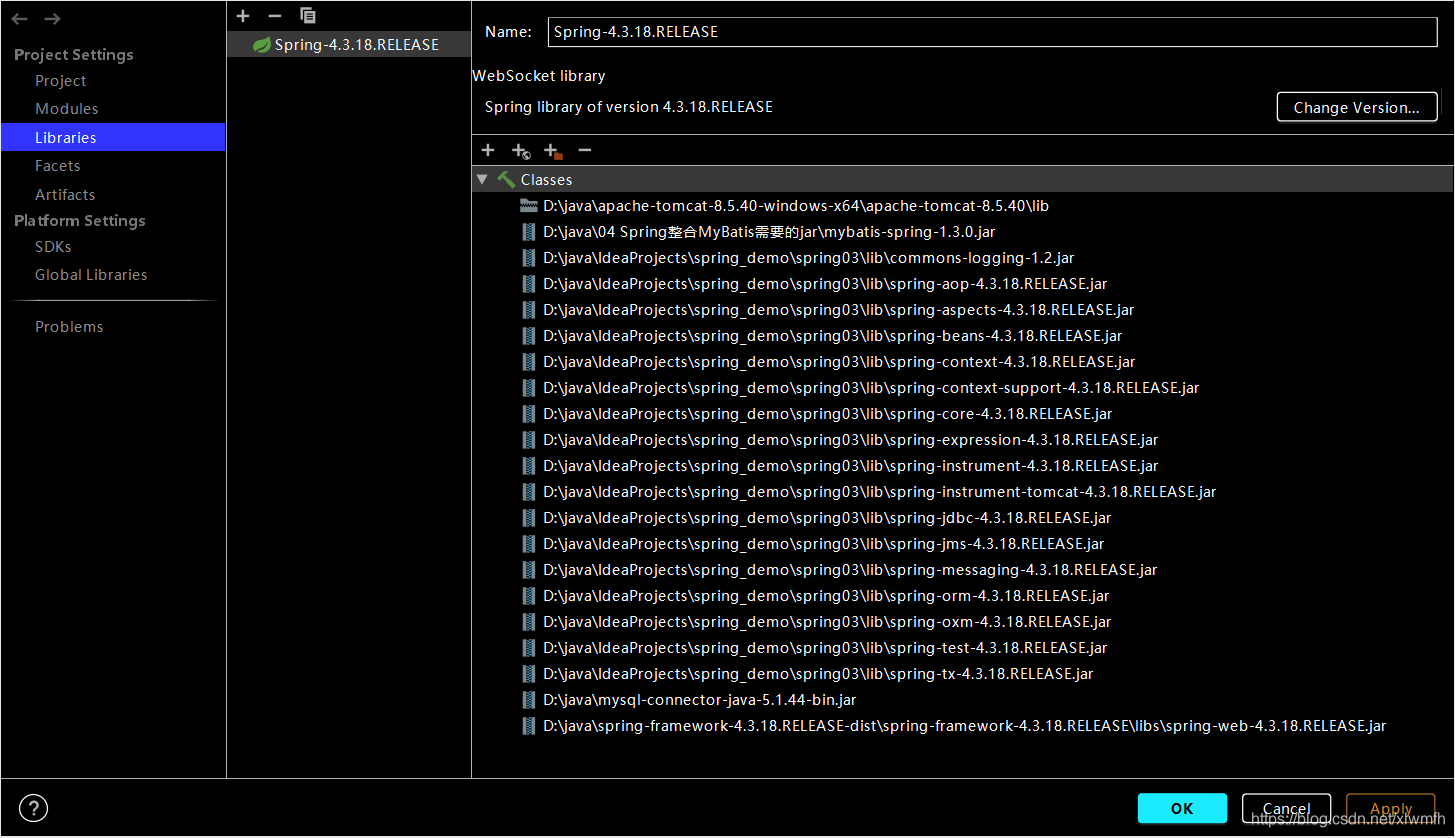The height and width of the screenshot is (838, 1455).
Task: Copy the selected library
Action: [x=308, y=15]
